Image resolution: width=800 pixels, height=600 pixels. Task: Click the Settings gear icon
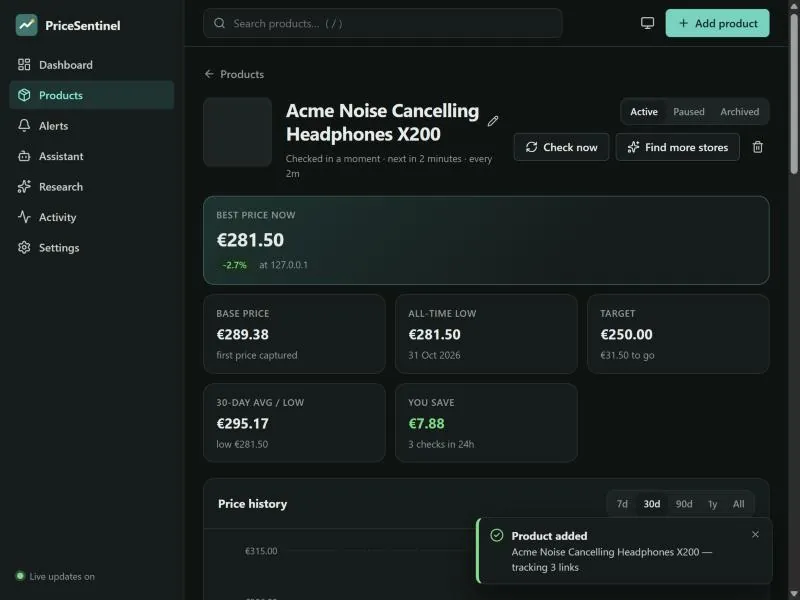coord(24,248)
